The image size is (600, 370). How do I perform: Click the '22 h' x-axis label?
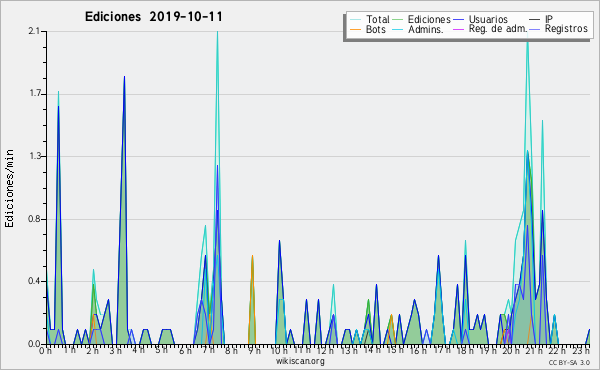[x=556, y=350]
